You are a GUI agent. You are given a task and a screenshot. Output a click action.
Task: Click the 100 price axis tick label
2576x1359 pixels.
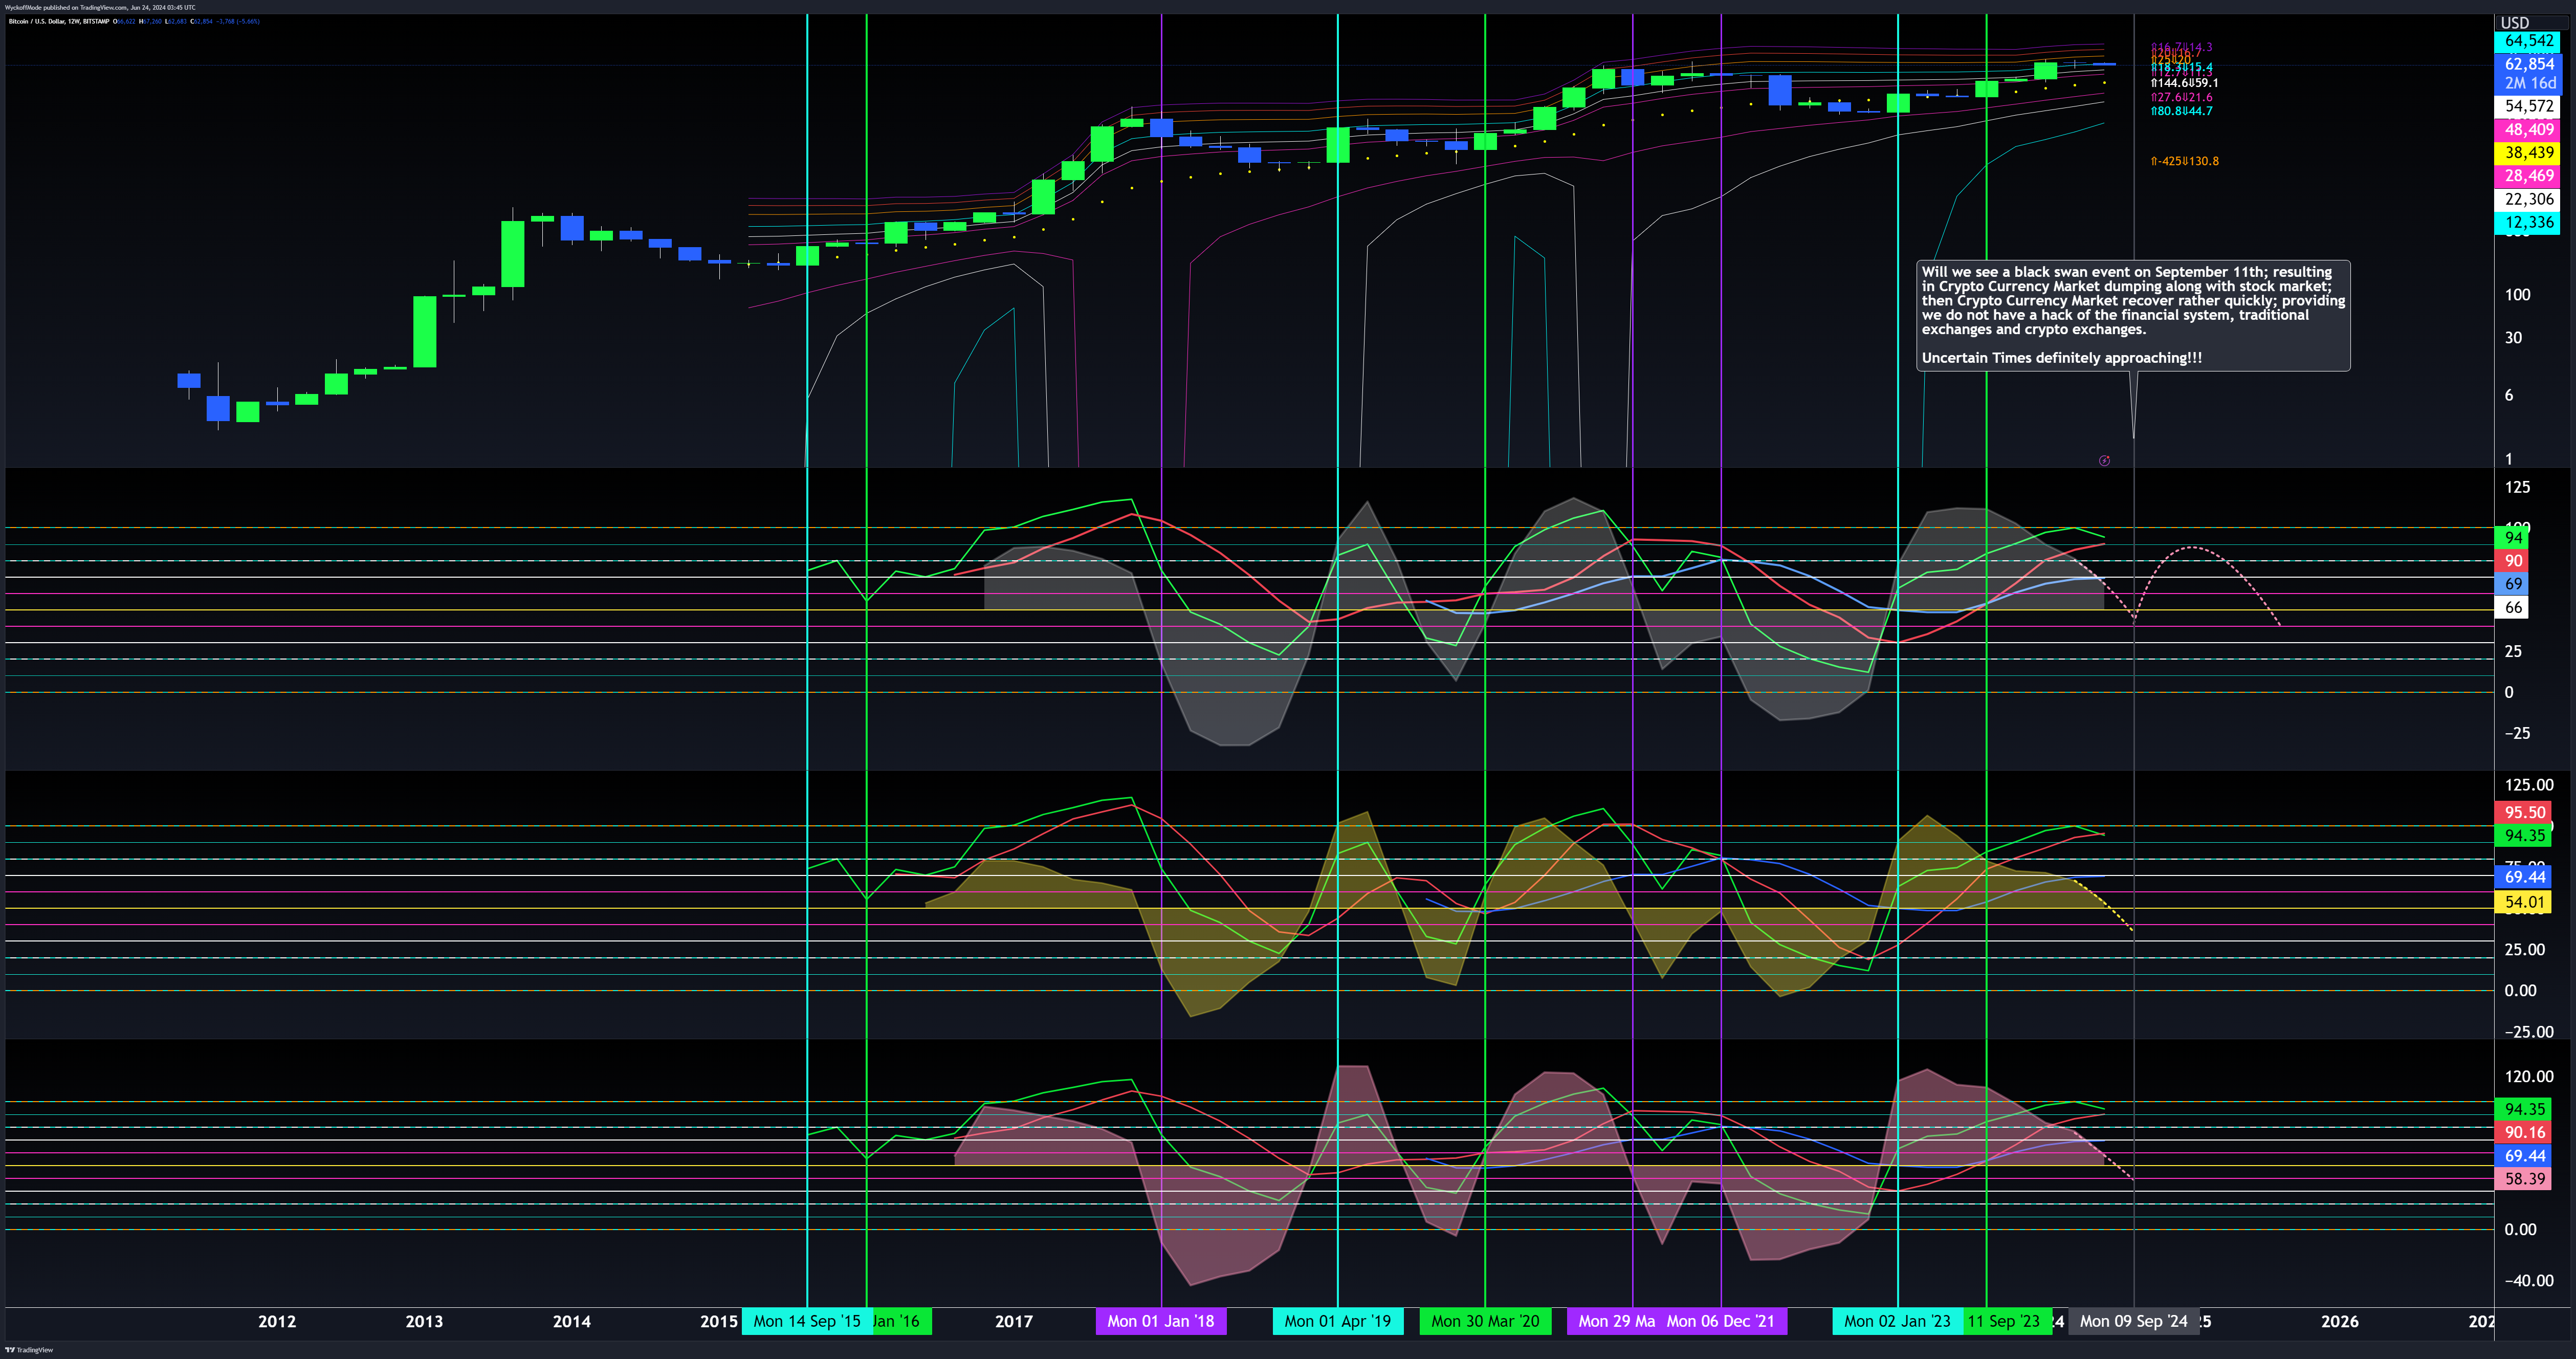pyautogui.click(x=2517, y=295)
